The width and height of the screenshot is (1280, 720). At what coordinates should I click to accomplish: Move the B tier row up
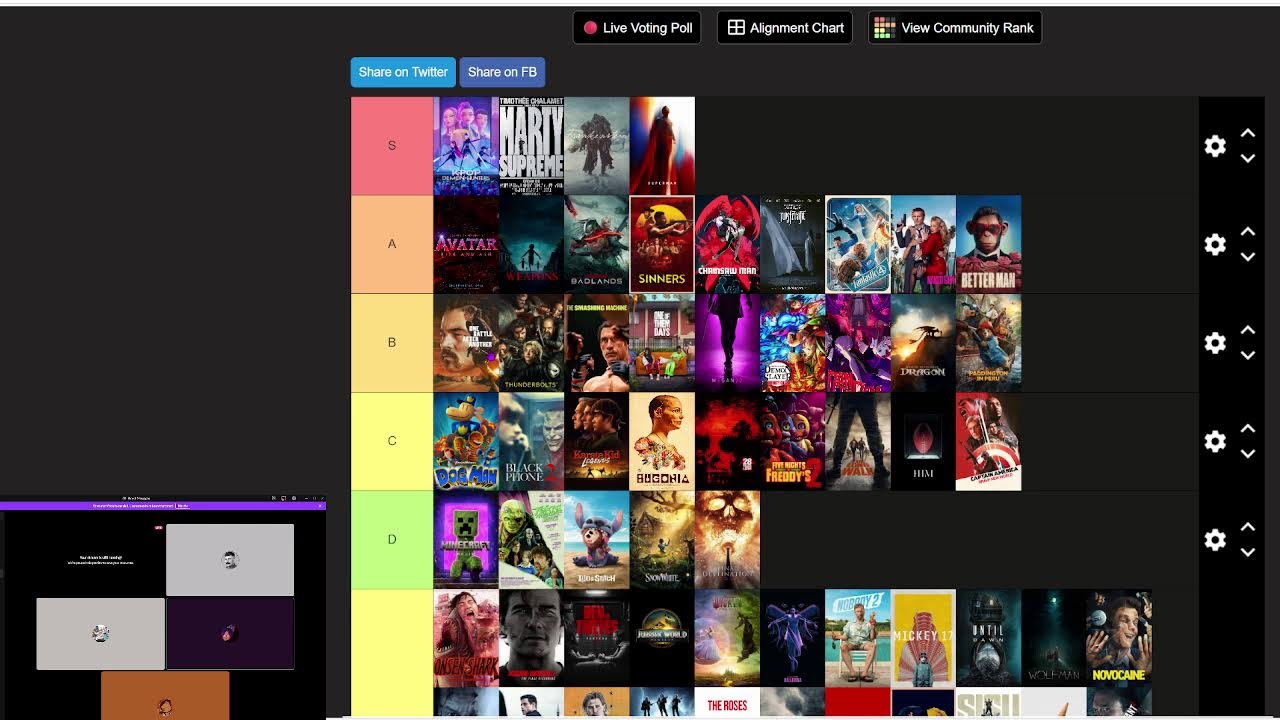(1247, 330)
